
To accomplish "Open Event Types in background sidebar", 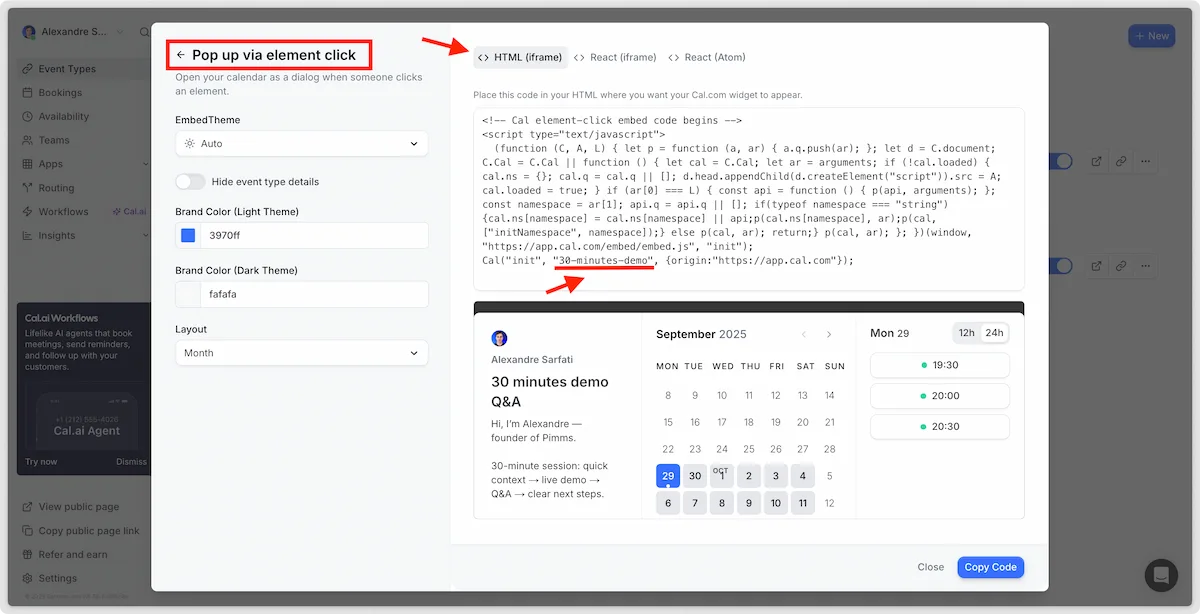I will point(67,69).
